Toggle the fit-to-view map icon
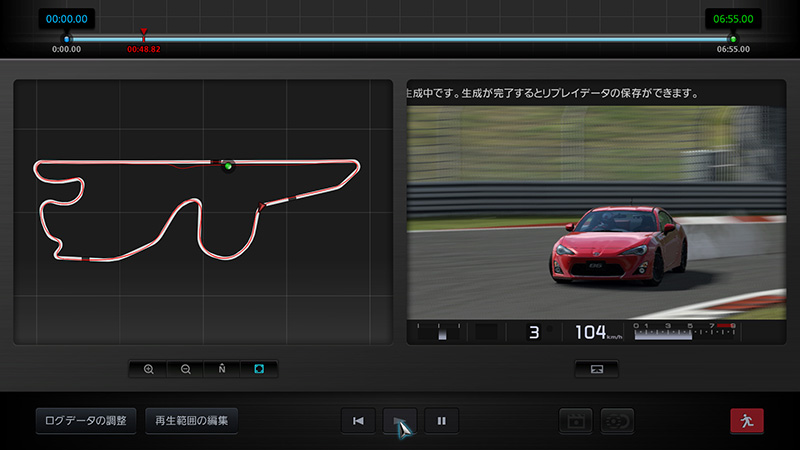Viewport: 800px width, 450px height. click(x=259, y=369)
